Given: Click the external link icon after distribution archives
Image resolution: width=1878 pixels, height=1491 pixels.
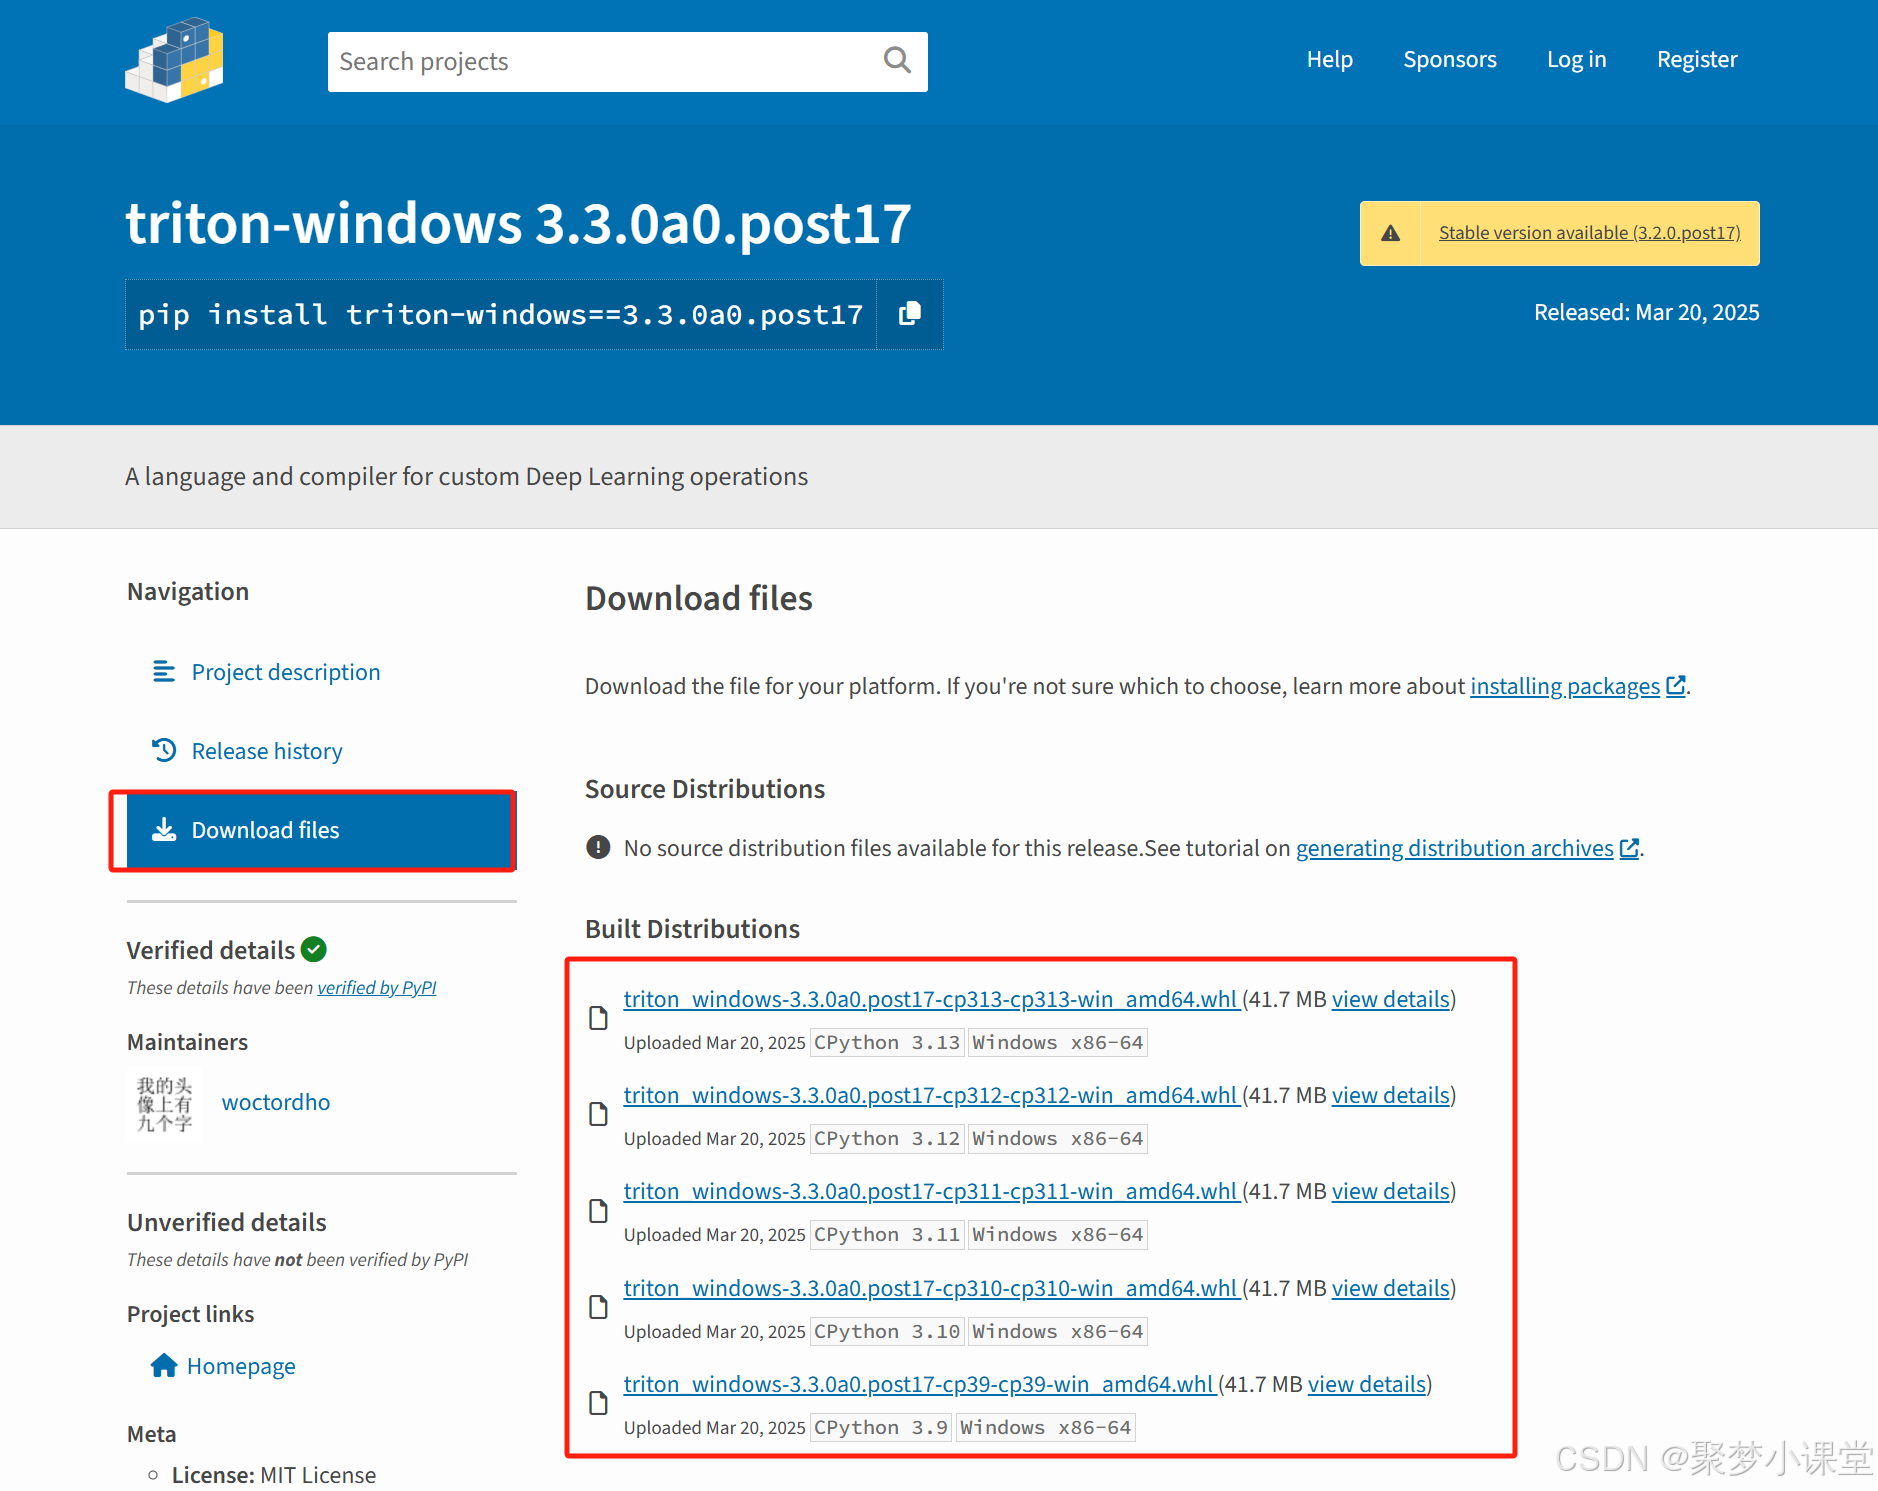Looking at the screenshot, I should pyautogui.click(x=1629, y=848).
